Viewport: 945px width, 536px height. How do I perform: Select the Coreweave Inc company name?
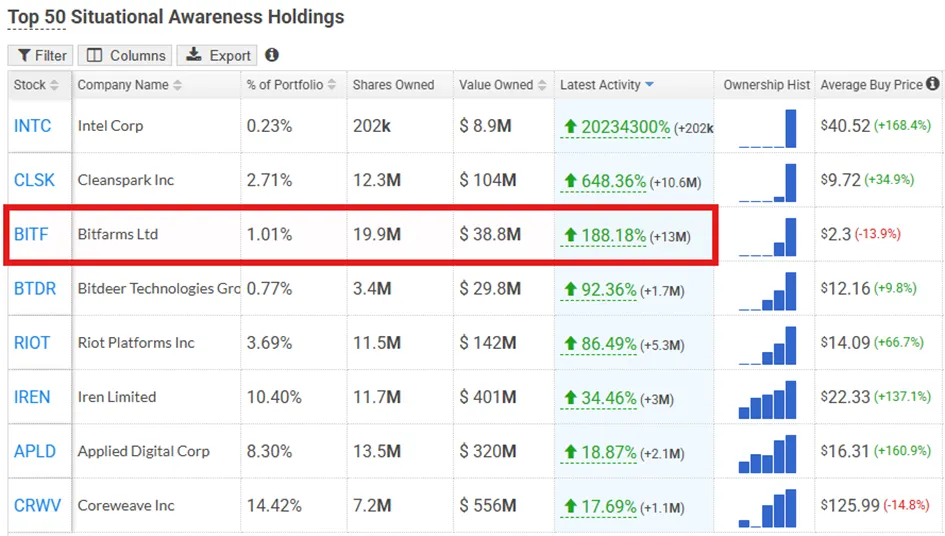coord(126,506)
